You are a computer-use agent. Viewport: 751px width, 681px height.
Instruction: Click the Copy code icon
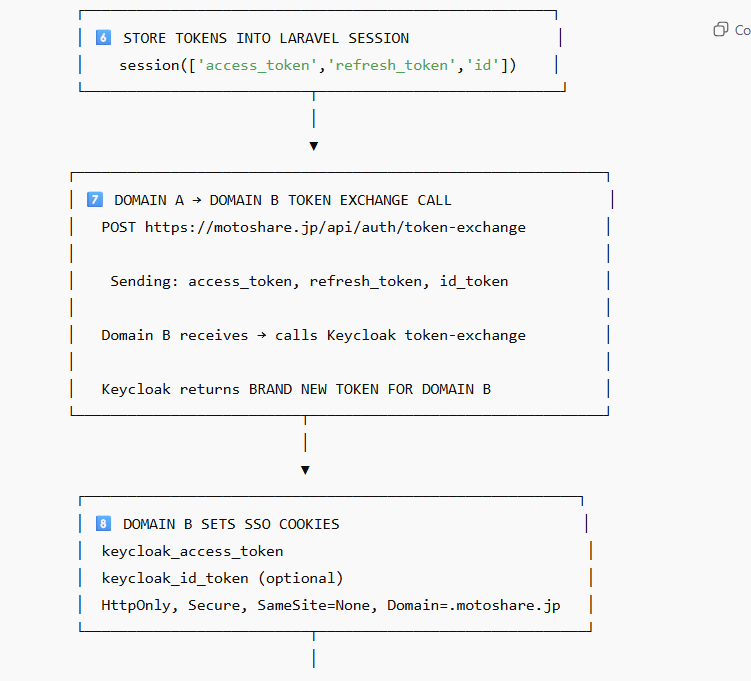720,30
